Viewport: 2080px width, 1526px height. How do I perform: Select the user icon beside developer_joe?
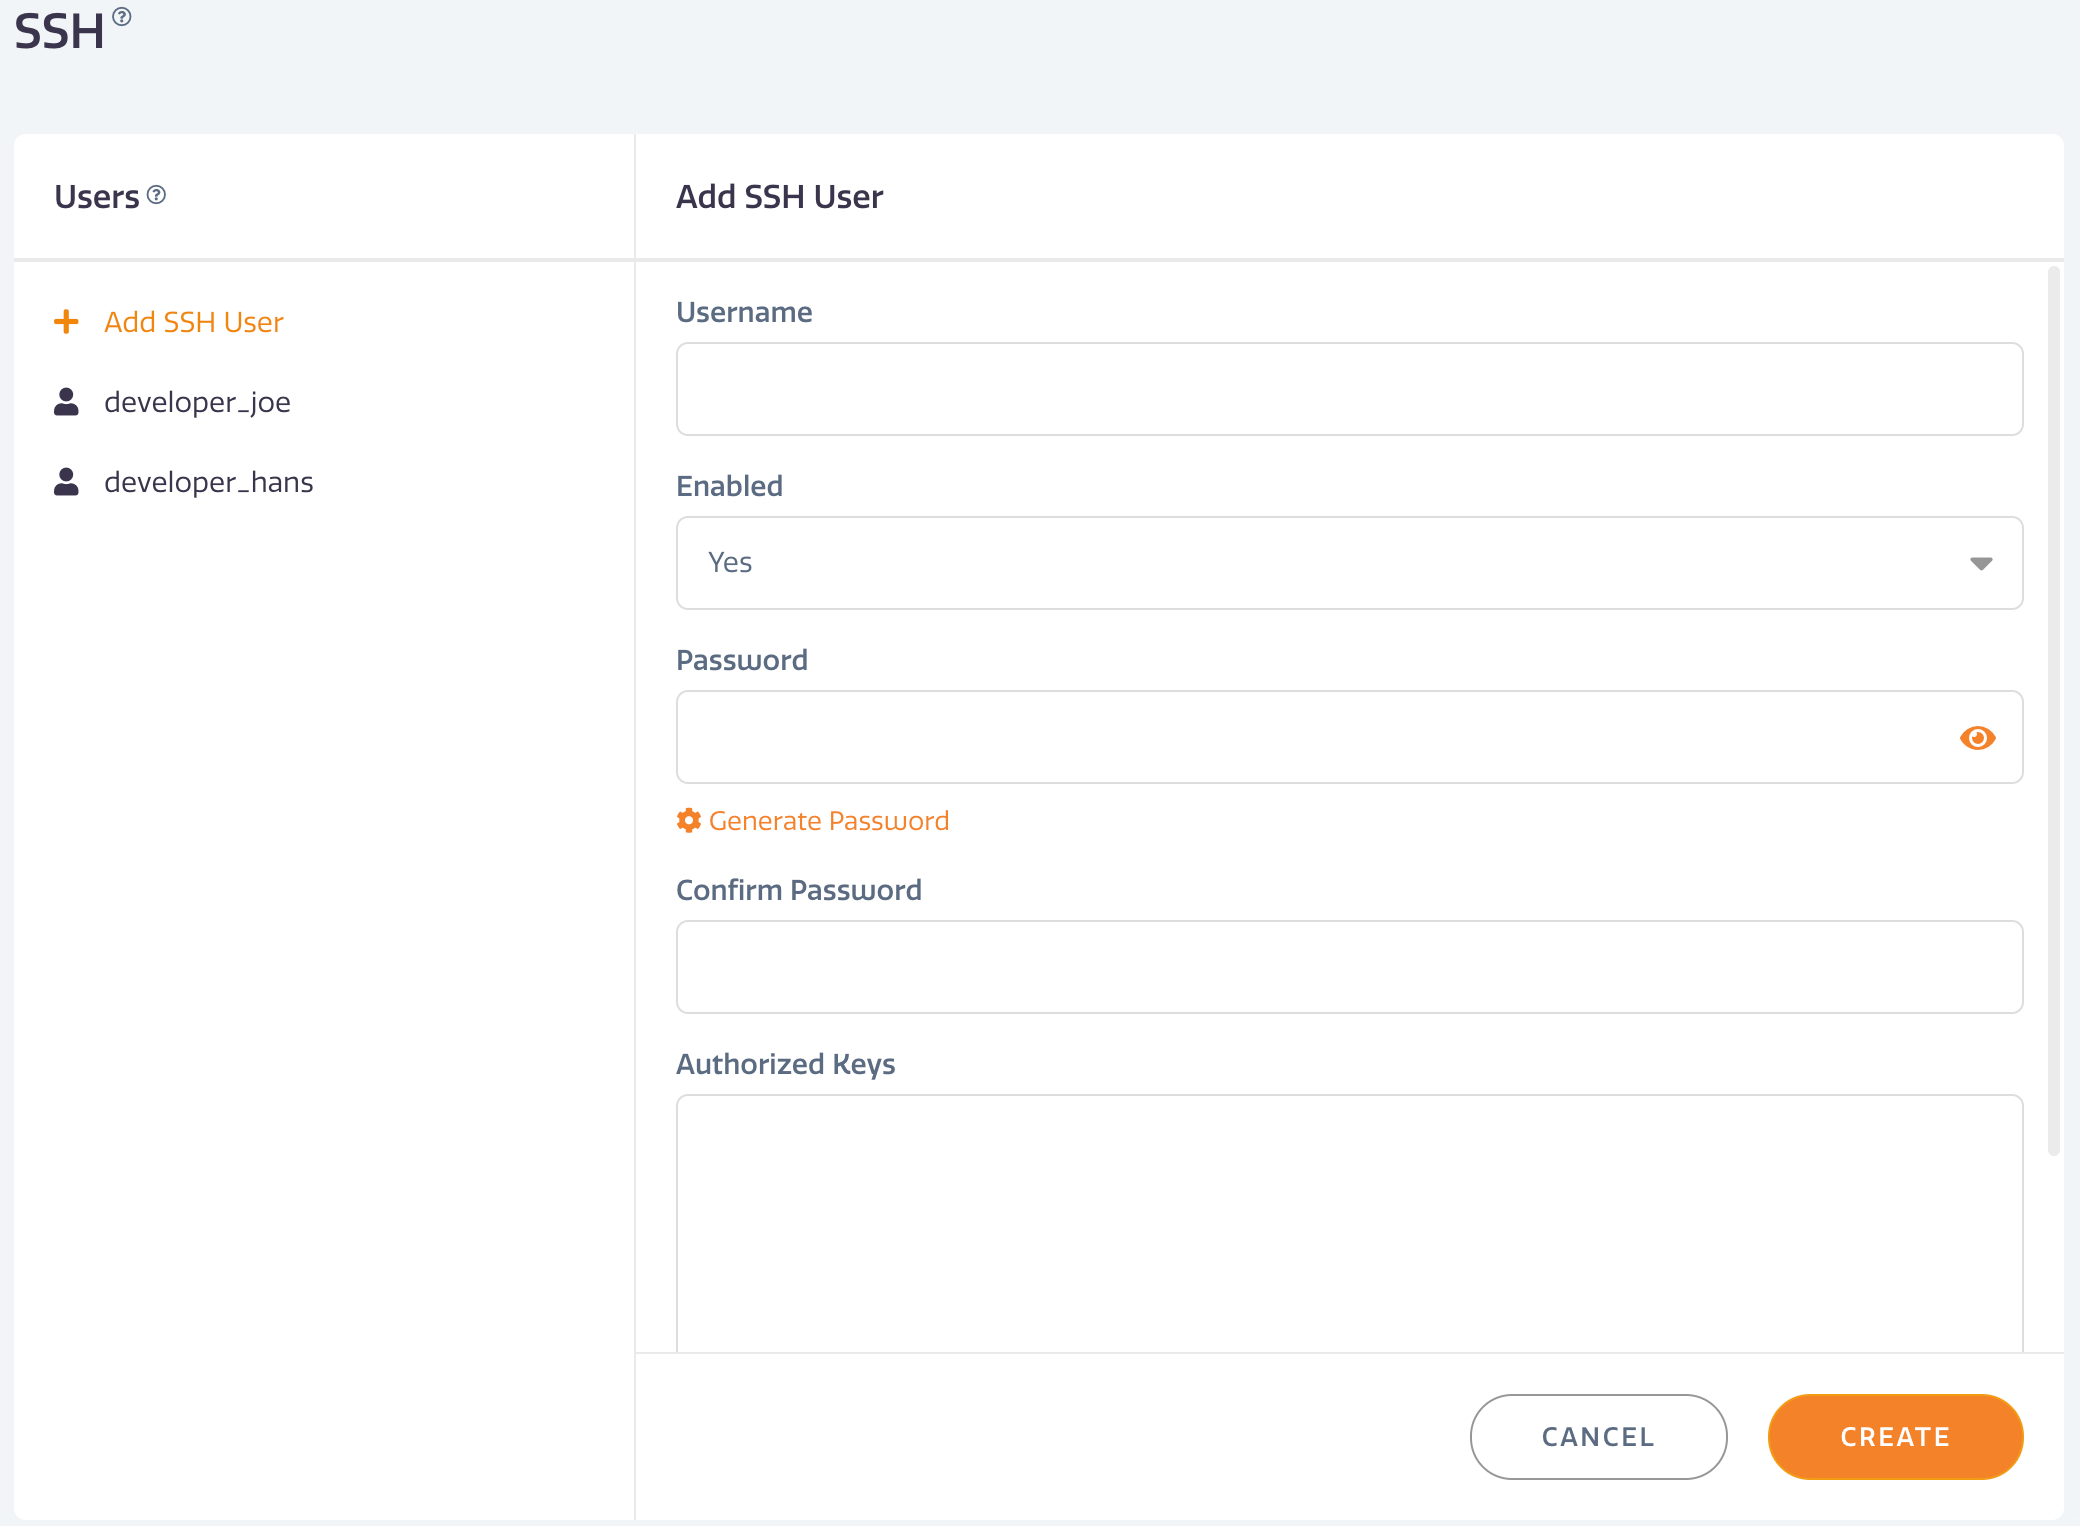click(66, 401)
